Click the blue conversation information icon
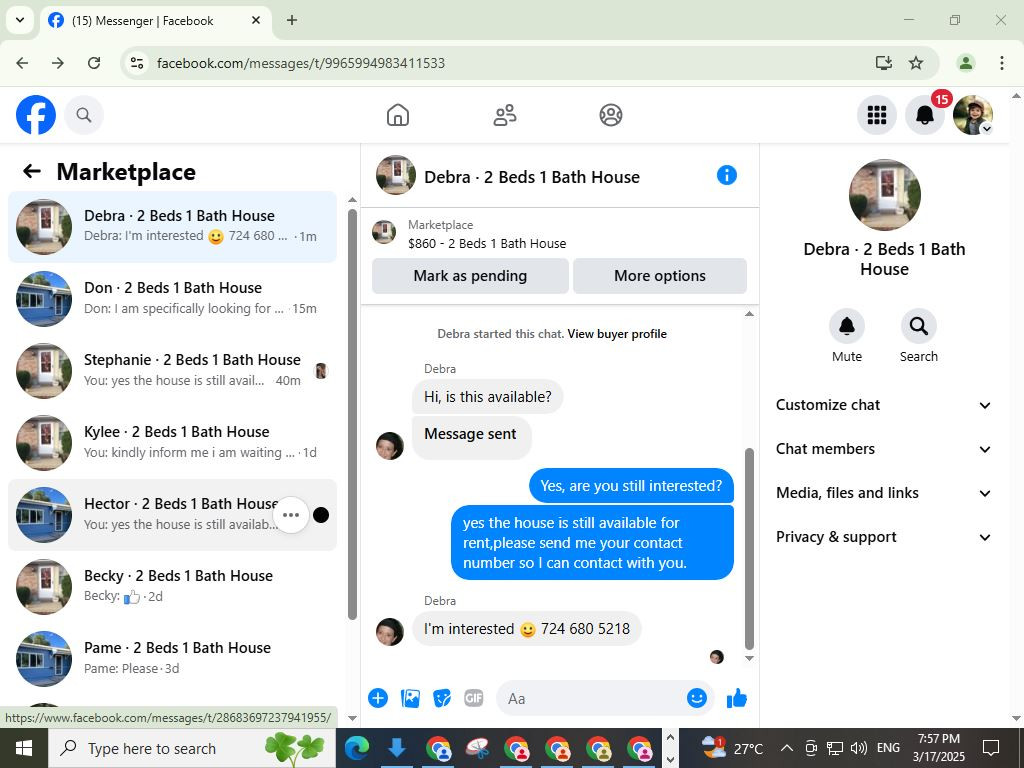 (726, 175)
